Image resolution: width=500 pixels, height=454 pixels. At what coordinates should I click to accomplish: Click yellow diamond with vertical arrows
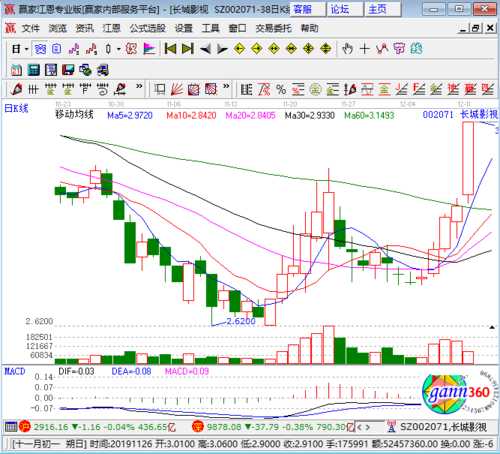pyautogui.click(x=326, y=49)
